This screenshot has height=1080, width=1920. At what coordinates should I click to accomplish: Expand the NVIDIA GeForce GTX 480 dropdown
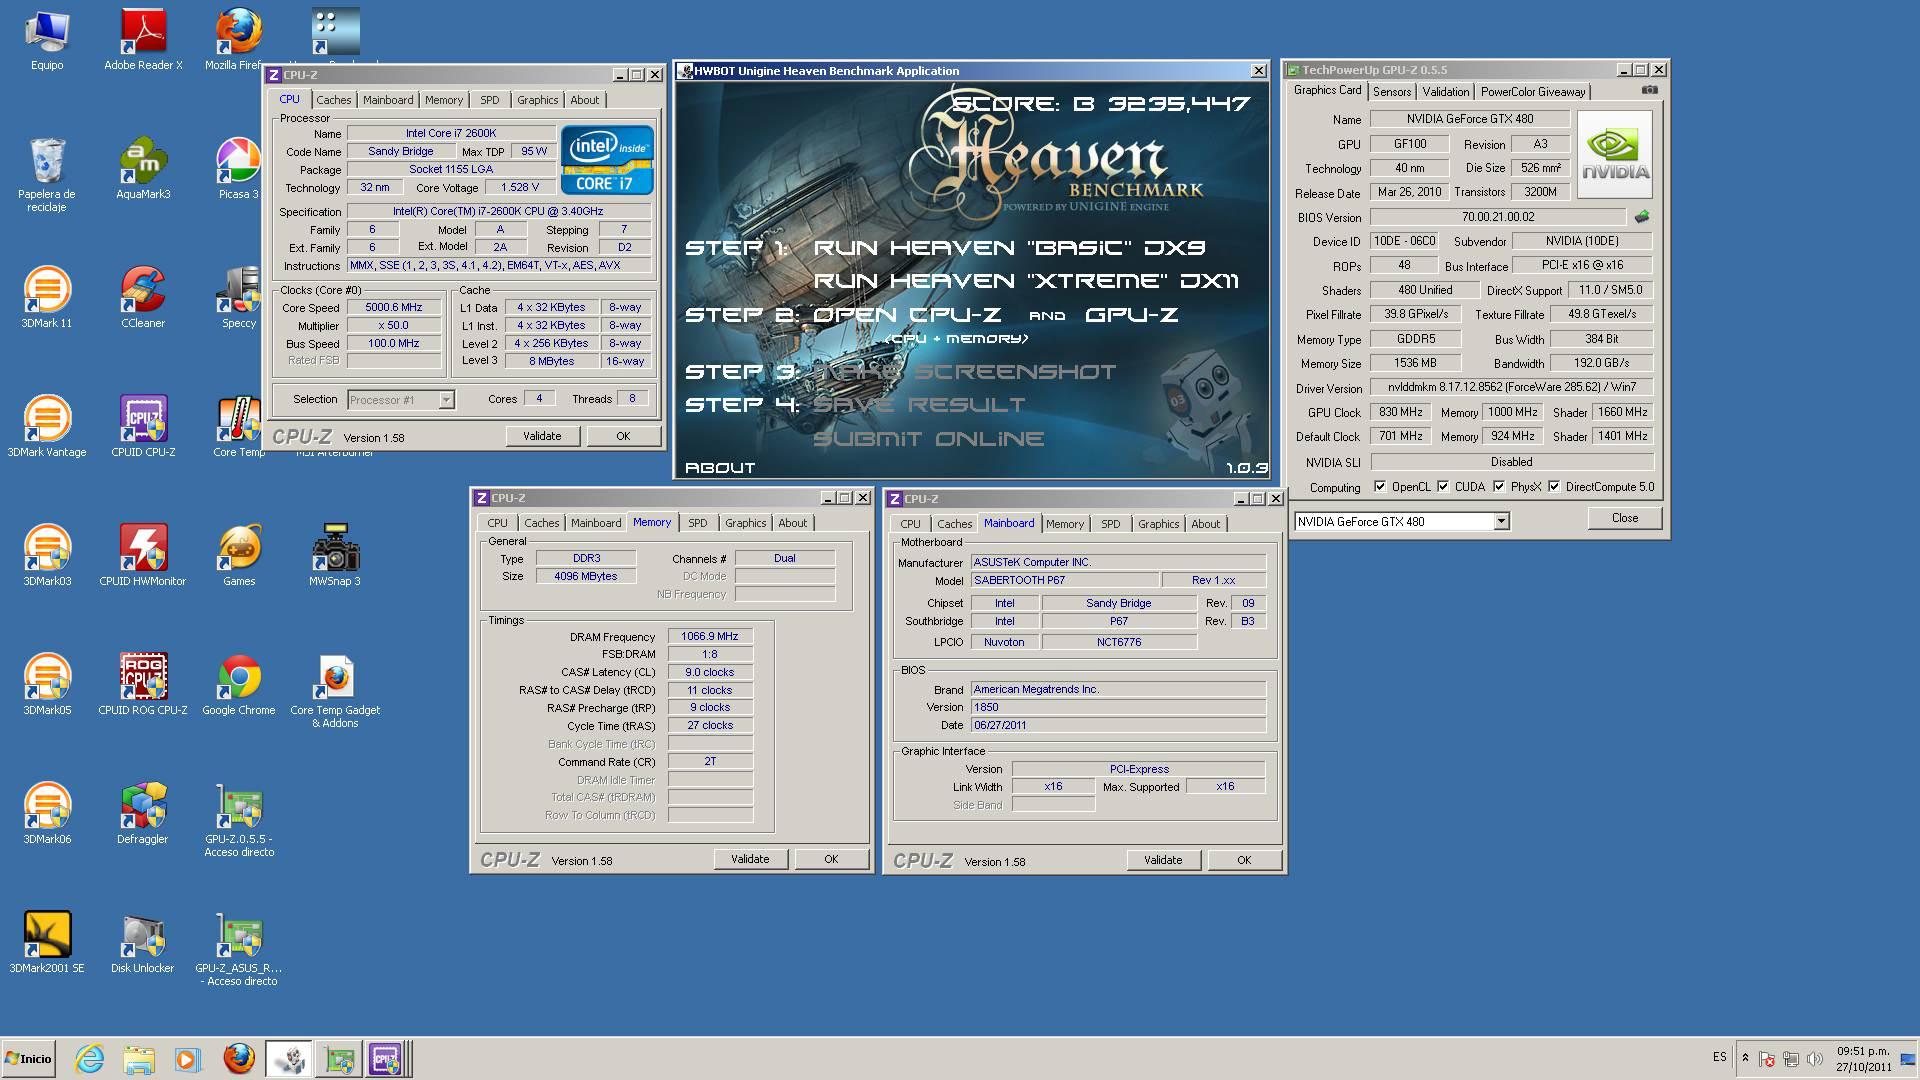point(1501,521)
